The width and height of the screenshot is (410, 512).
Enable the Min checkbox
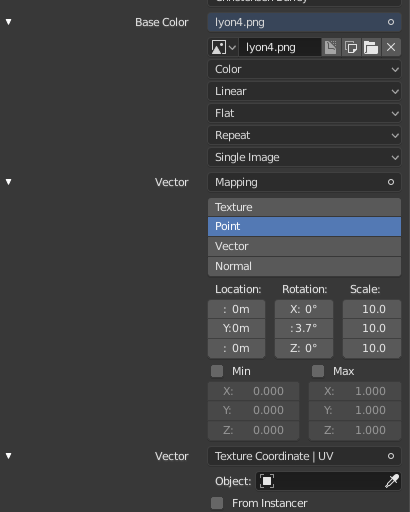(217, 371)
